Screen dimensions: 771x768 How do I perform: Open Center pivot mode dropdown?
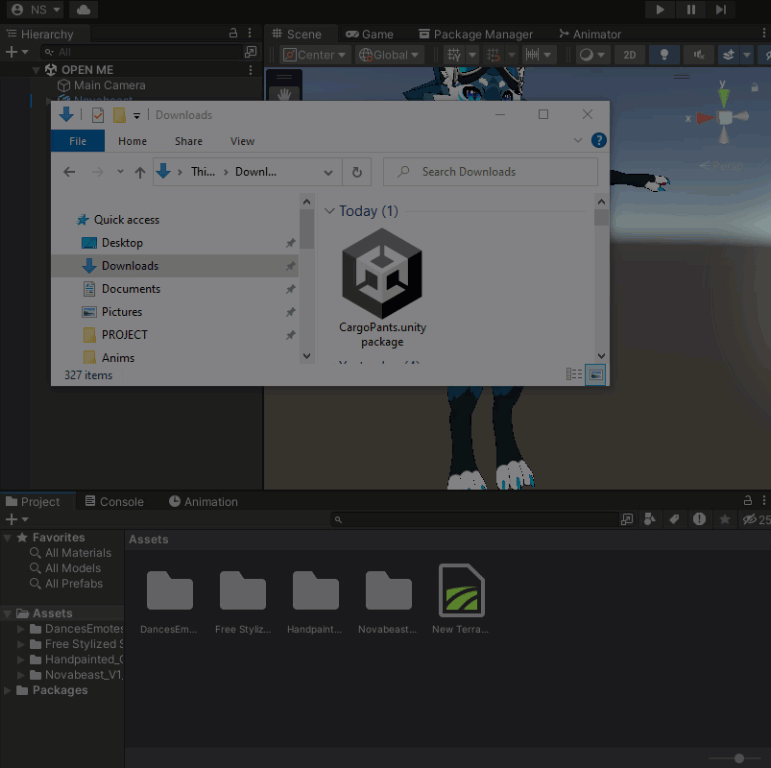click(314, 55)
